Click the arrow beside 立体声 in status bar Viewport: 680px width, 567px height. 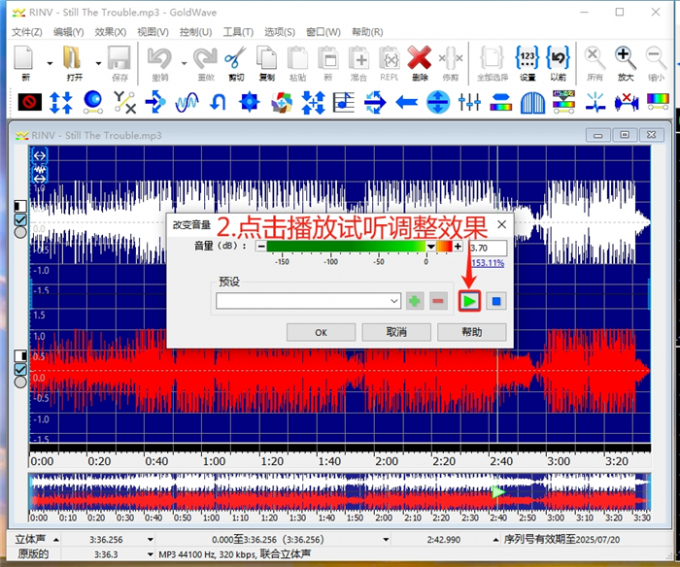pos(56,540)
